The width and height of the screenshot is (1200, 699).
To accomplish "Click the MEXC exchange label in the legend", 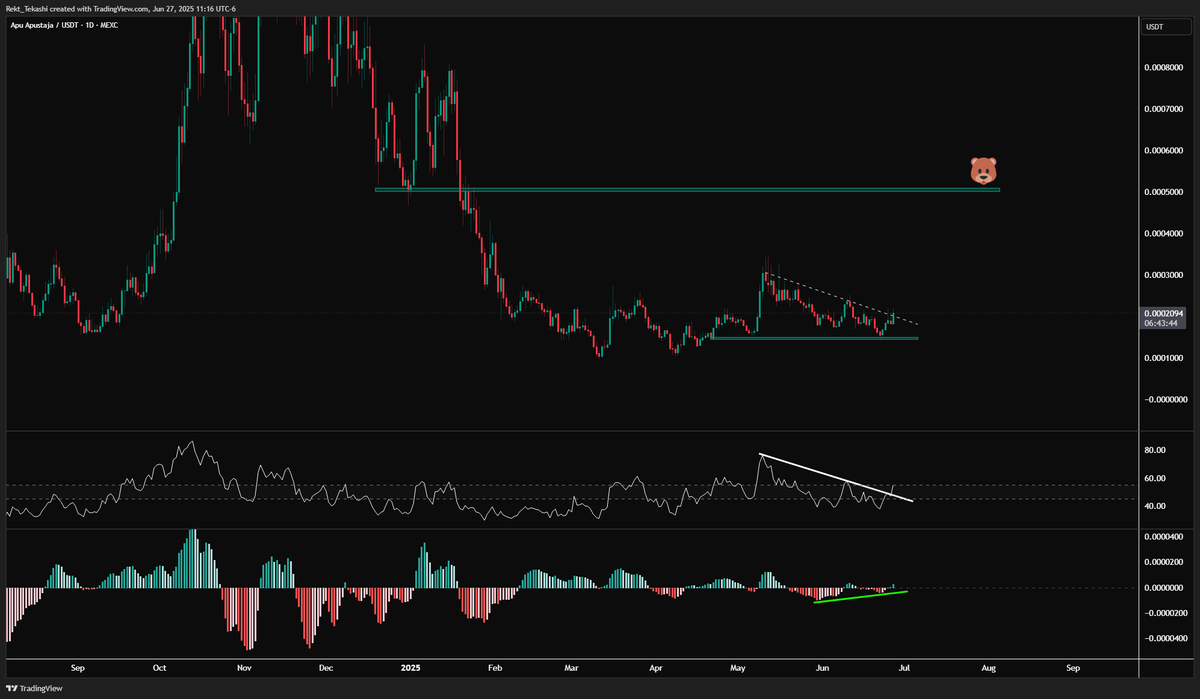I will [109, 25].
